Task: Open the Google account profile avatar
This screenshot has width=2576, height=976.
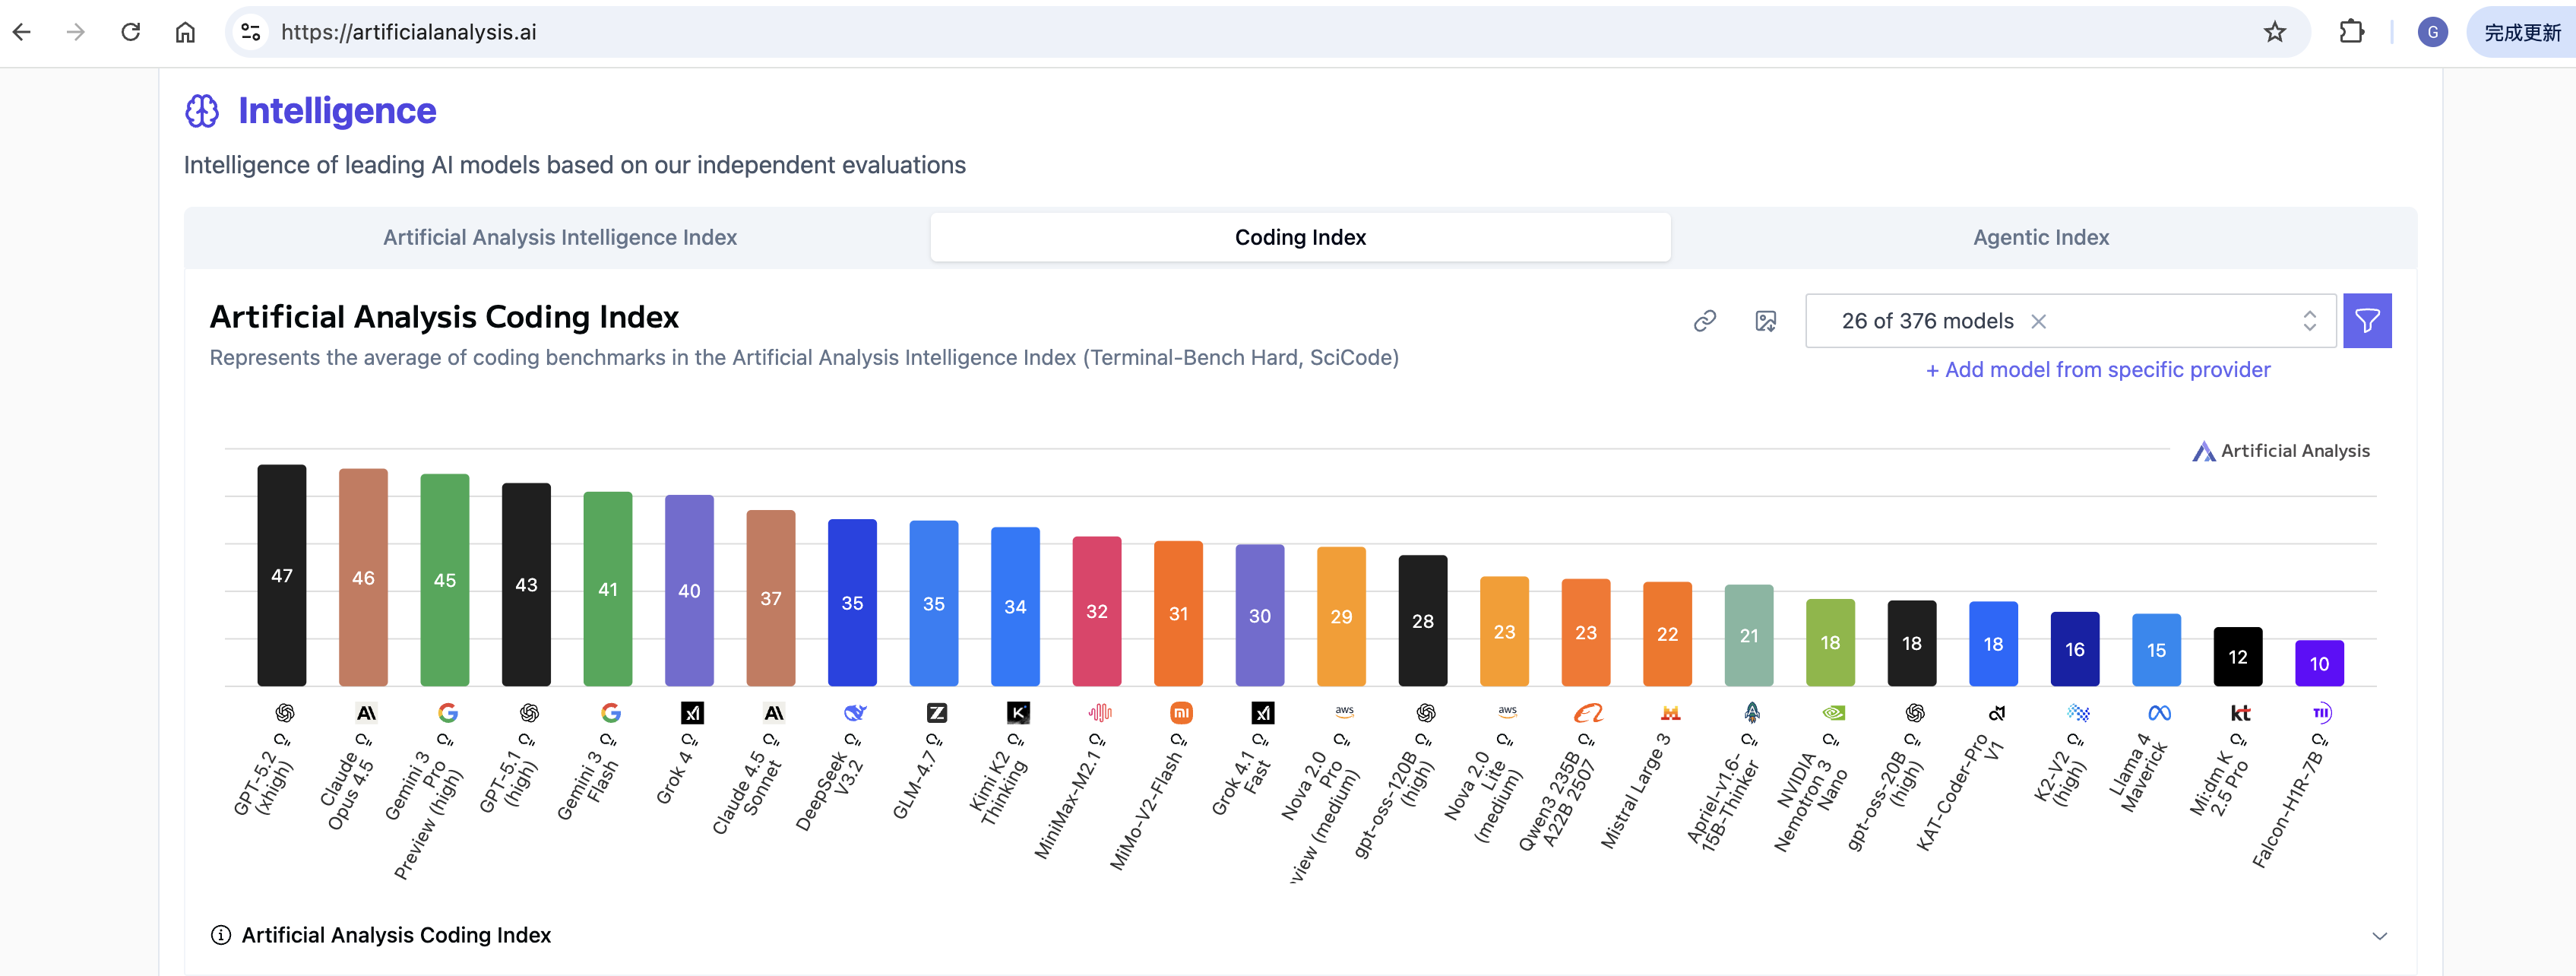Action: tap(2432, 32)
